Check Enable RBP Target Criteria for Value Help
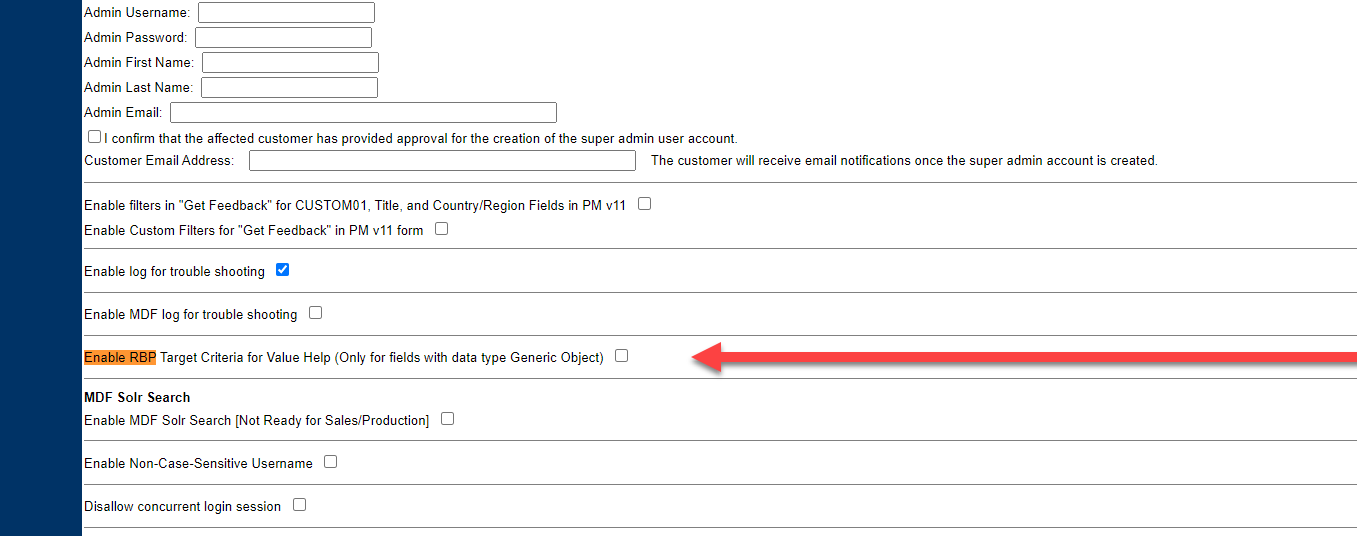Viewport: 1357px width, 536px height. [x=621, y=356]
